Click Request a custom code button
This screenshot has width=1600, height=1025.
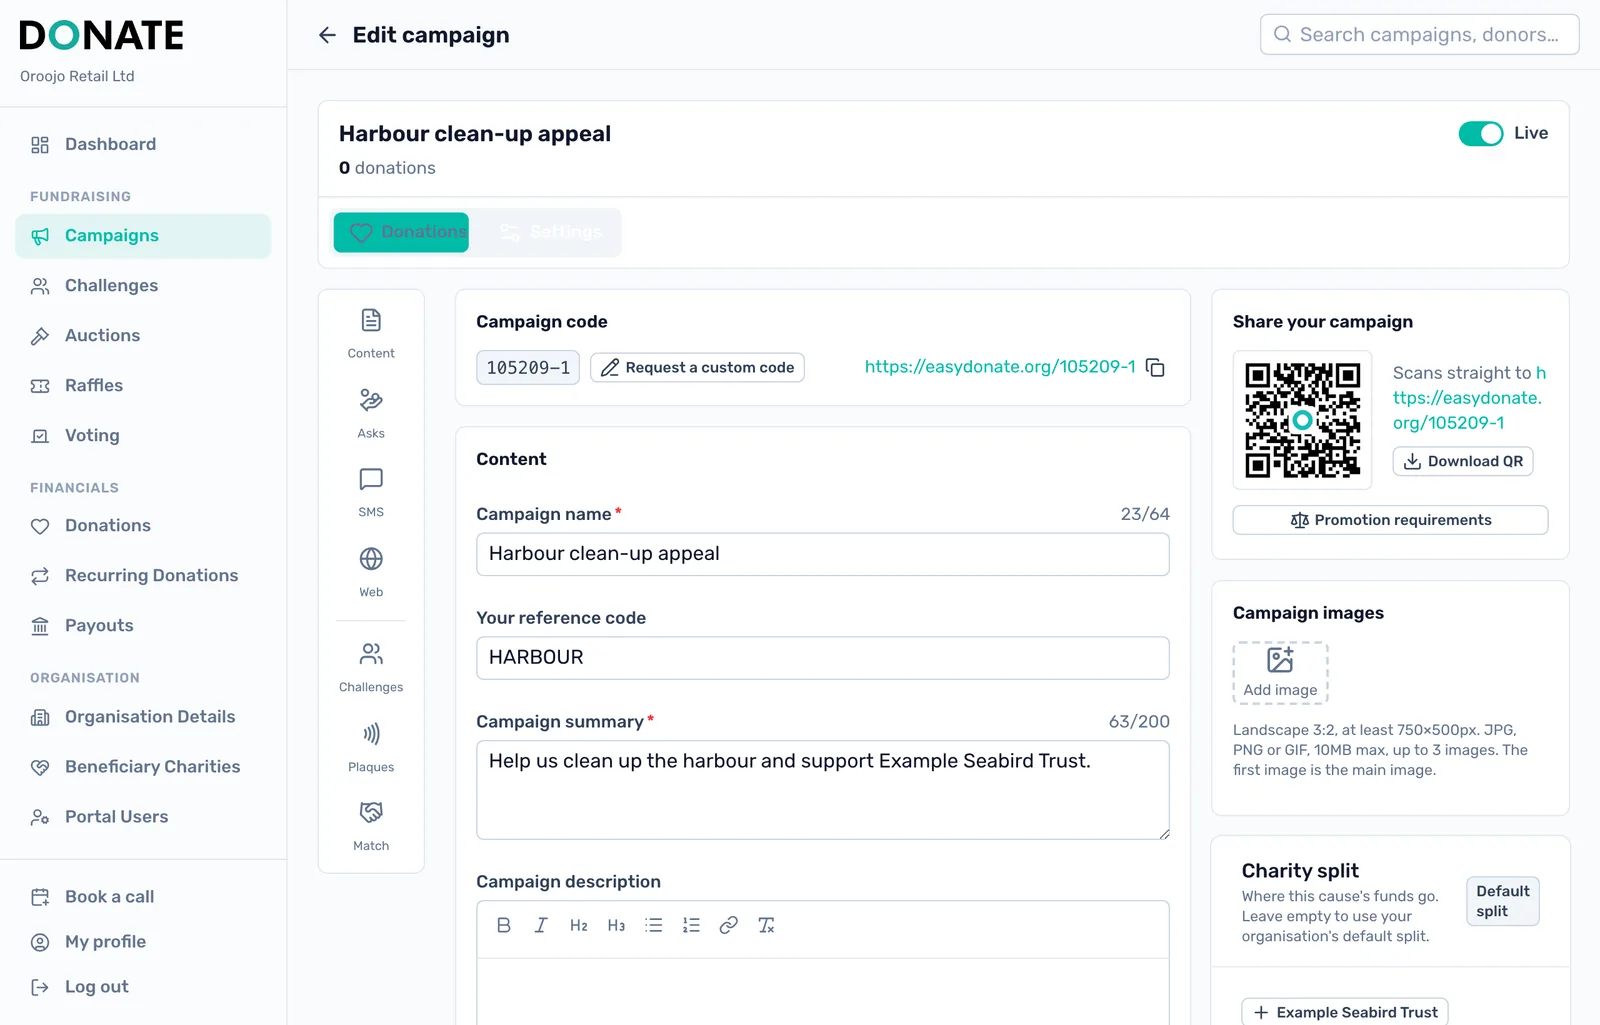tap(697, 367)
